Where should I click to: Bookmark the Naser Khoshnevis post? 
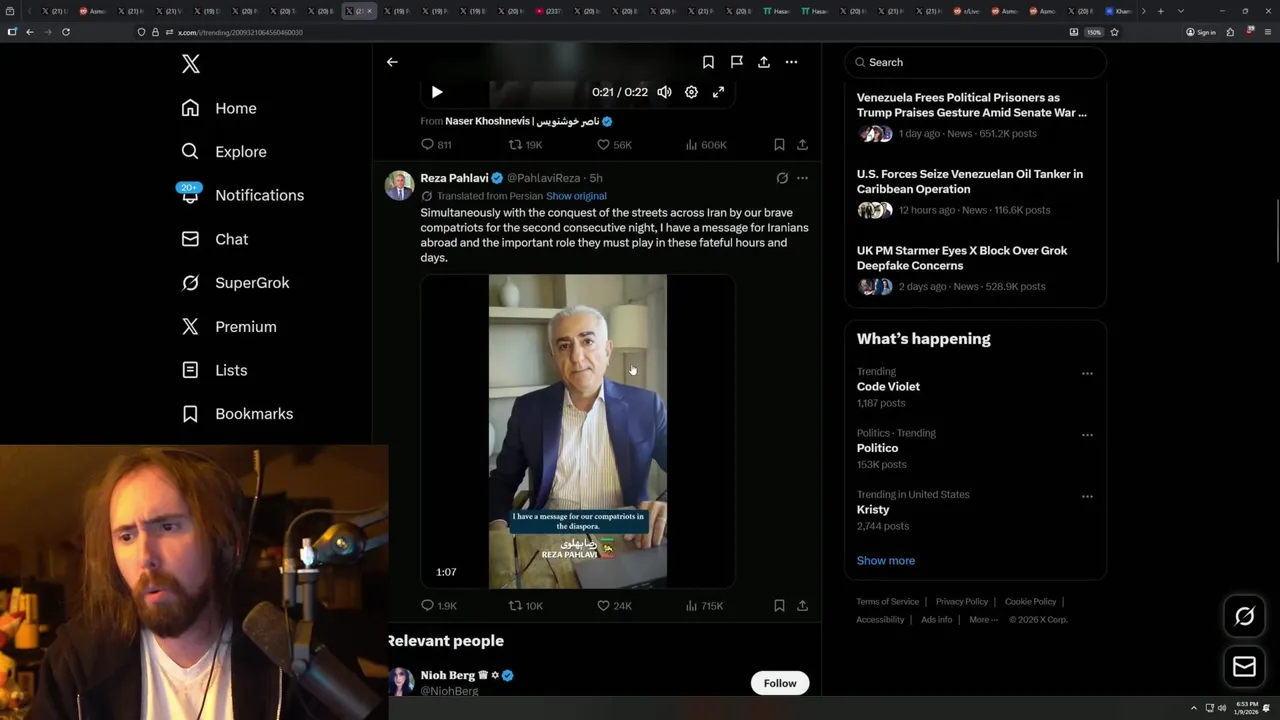(x=779, y=145)
